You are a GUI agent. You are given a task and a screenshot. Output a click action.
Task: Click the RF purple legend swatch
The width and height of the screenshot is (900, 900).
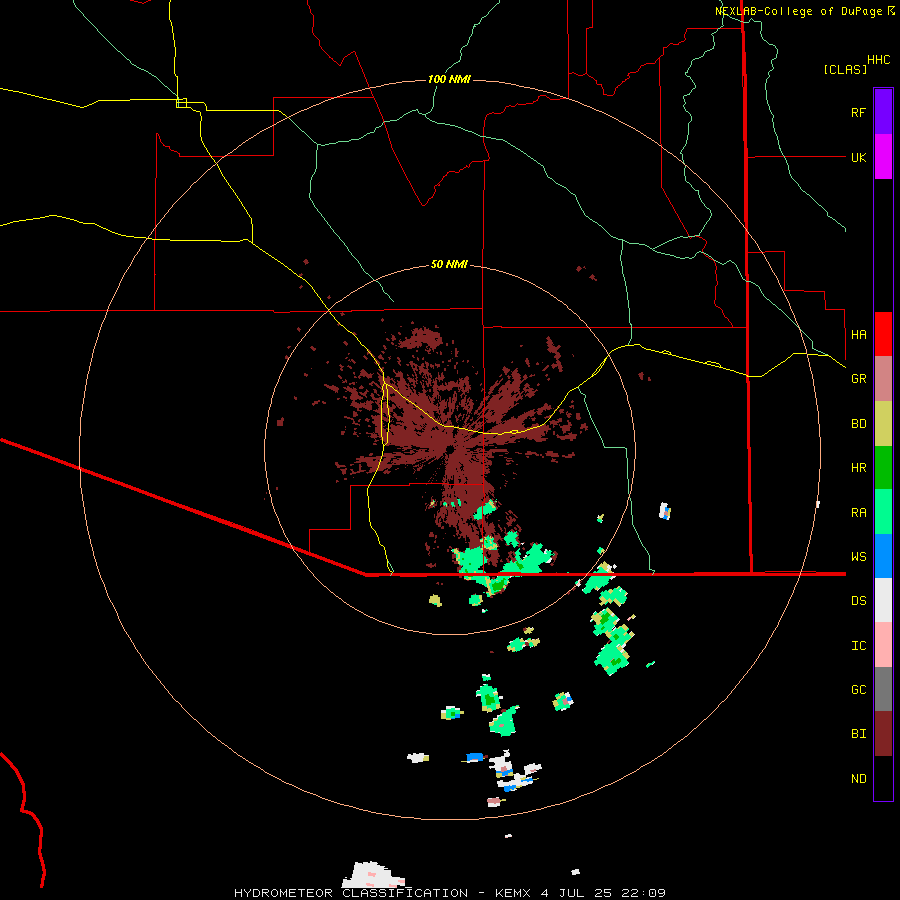coord(883,111)
